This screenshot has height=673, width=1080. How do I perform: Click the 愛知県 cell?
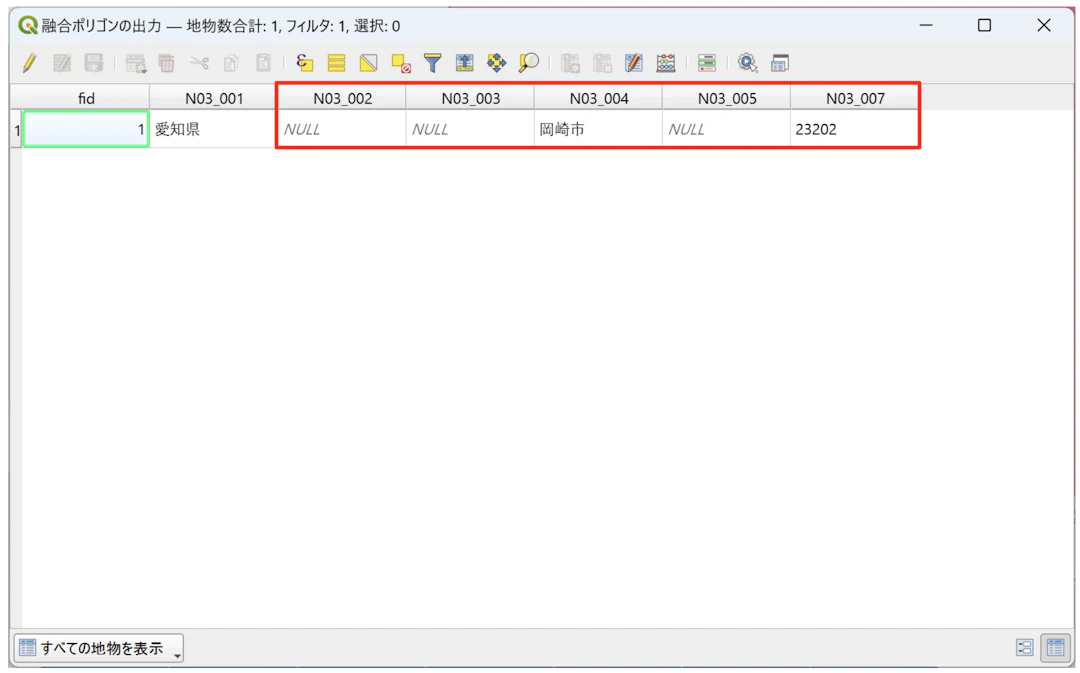(214, 130)
